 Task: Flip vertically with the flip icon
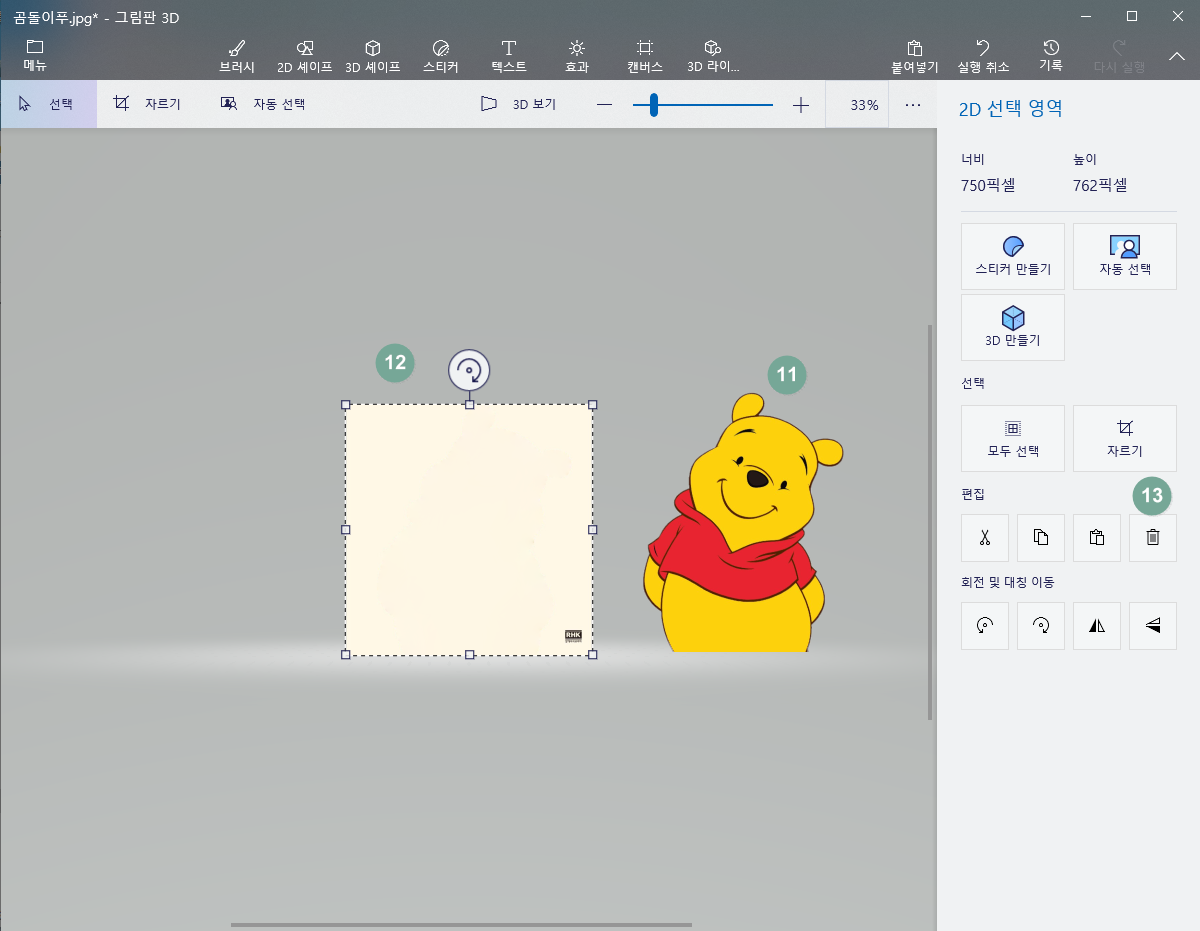(x=1153, y=625)
